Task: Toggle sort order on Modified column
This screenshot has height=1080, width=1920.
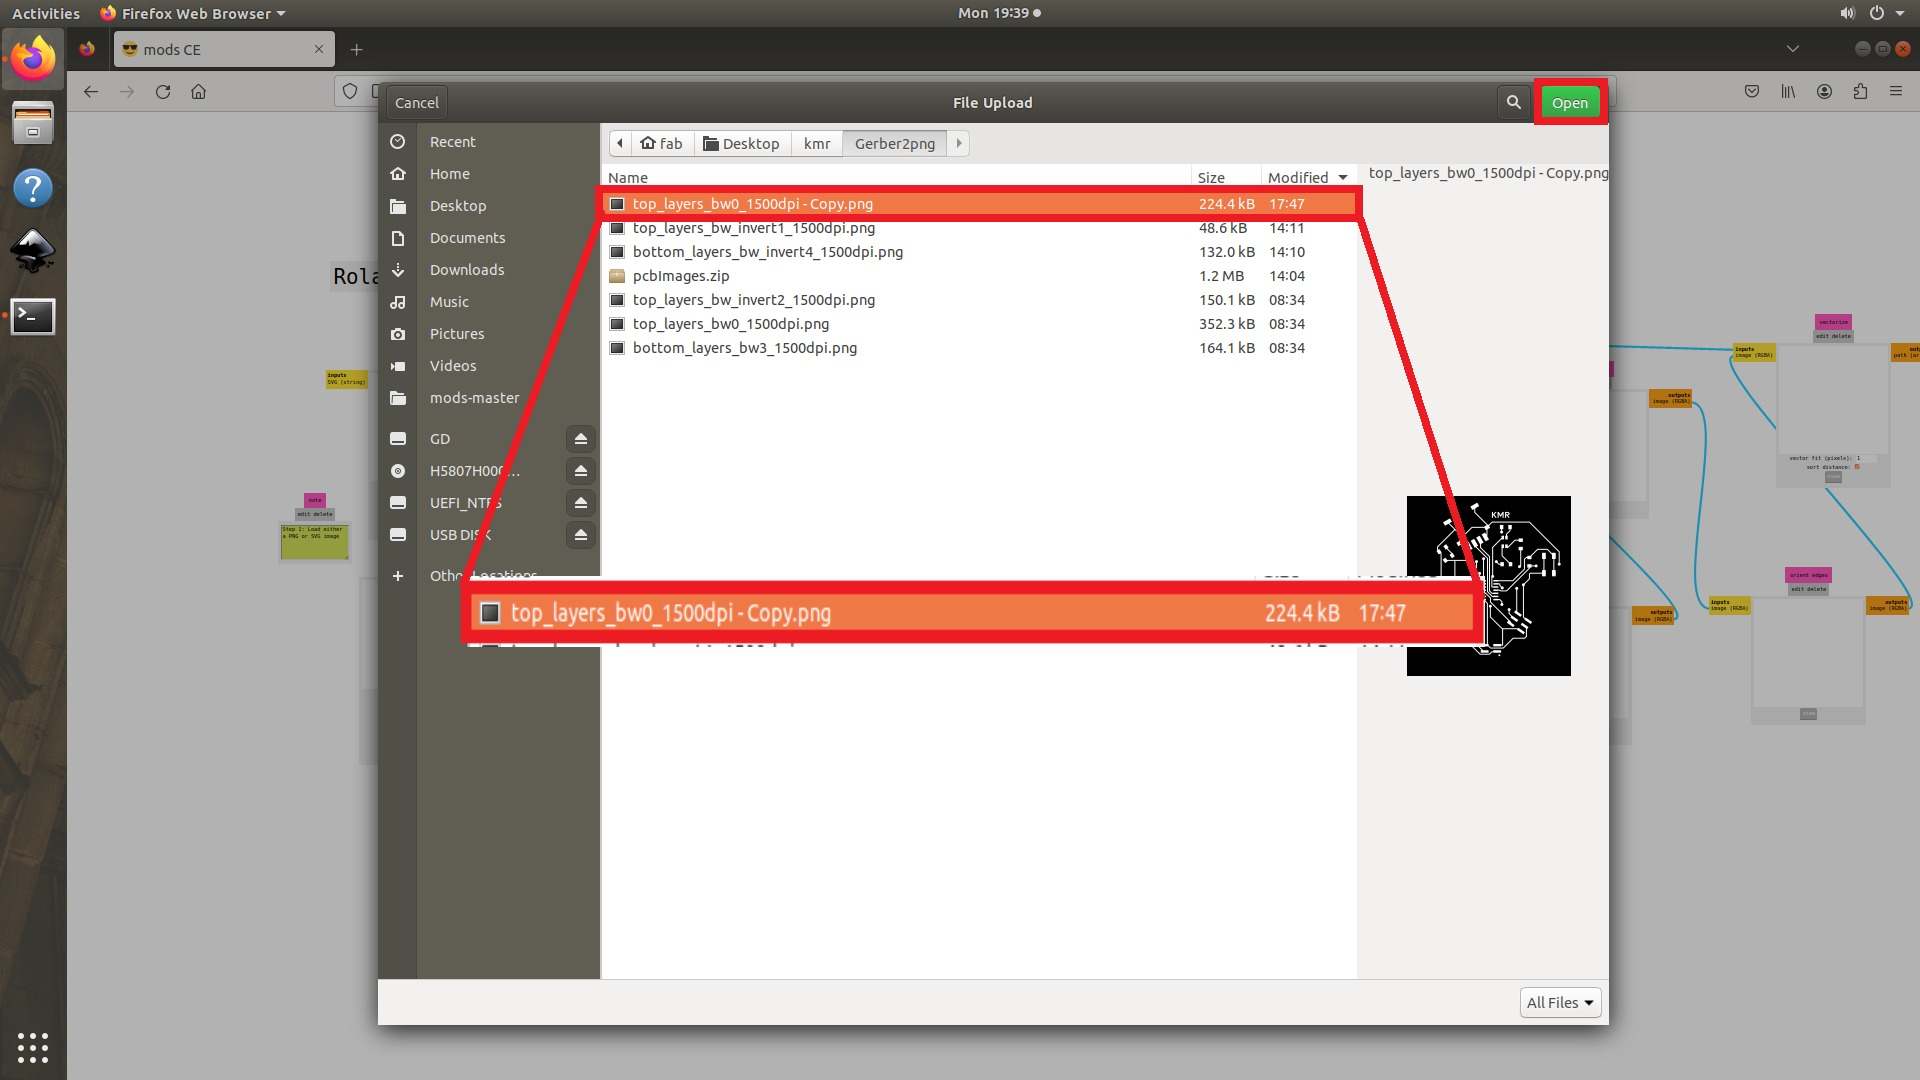Action: pyautogui.click(x=1306, y=177)
